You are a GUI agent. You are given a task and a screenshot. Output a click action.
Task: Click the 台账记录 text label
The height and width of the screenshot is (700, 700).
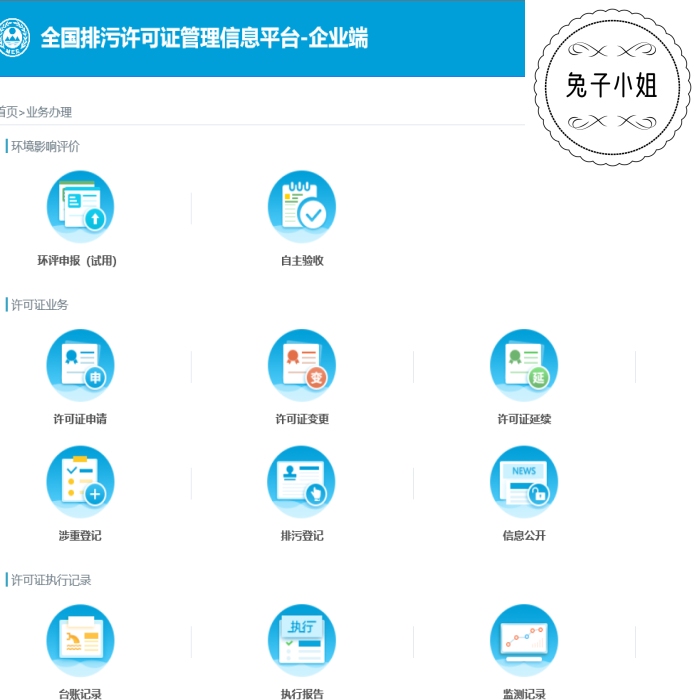80,694
